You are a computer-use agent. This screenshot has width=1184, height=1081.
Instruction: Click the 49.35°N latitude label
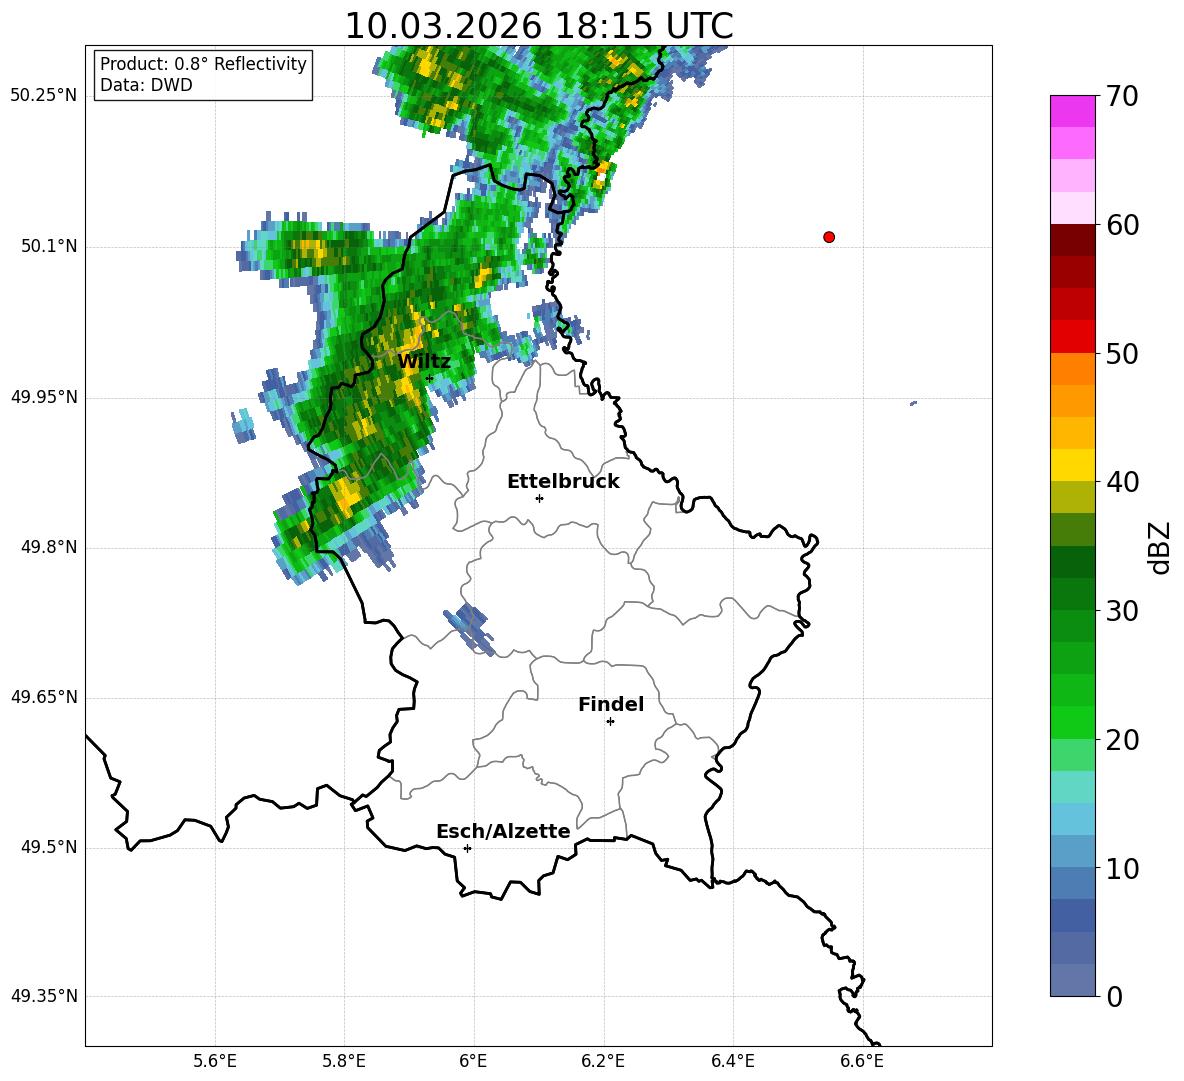pyautogui.click(x=44, y=996)
